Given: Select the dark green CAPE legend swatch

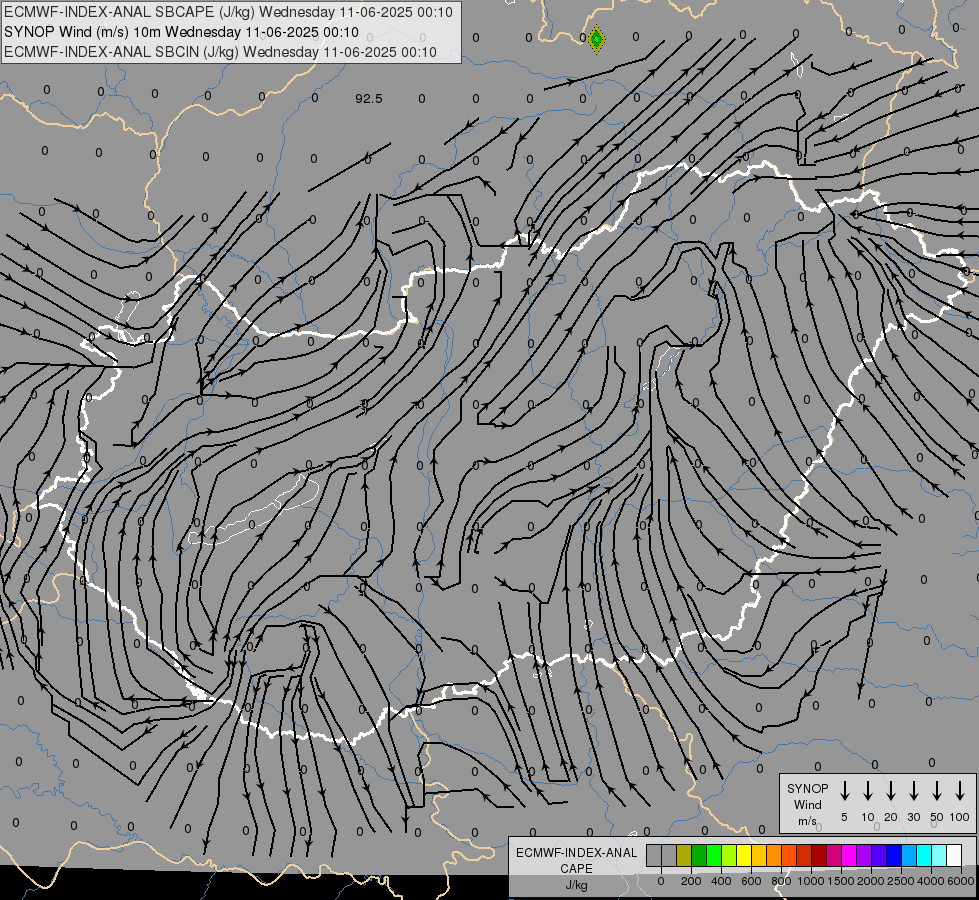Looking at the screenshot, I should tap(699, 855).
